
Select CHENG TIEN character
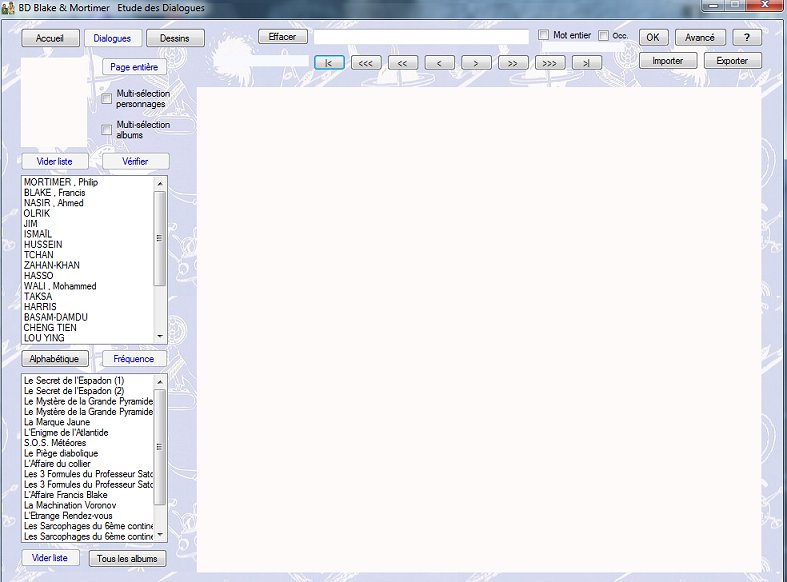pyautogui.click(x=88, y=328)
